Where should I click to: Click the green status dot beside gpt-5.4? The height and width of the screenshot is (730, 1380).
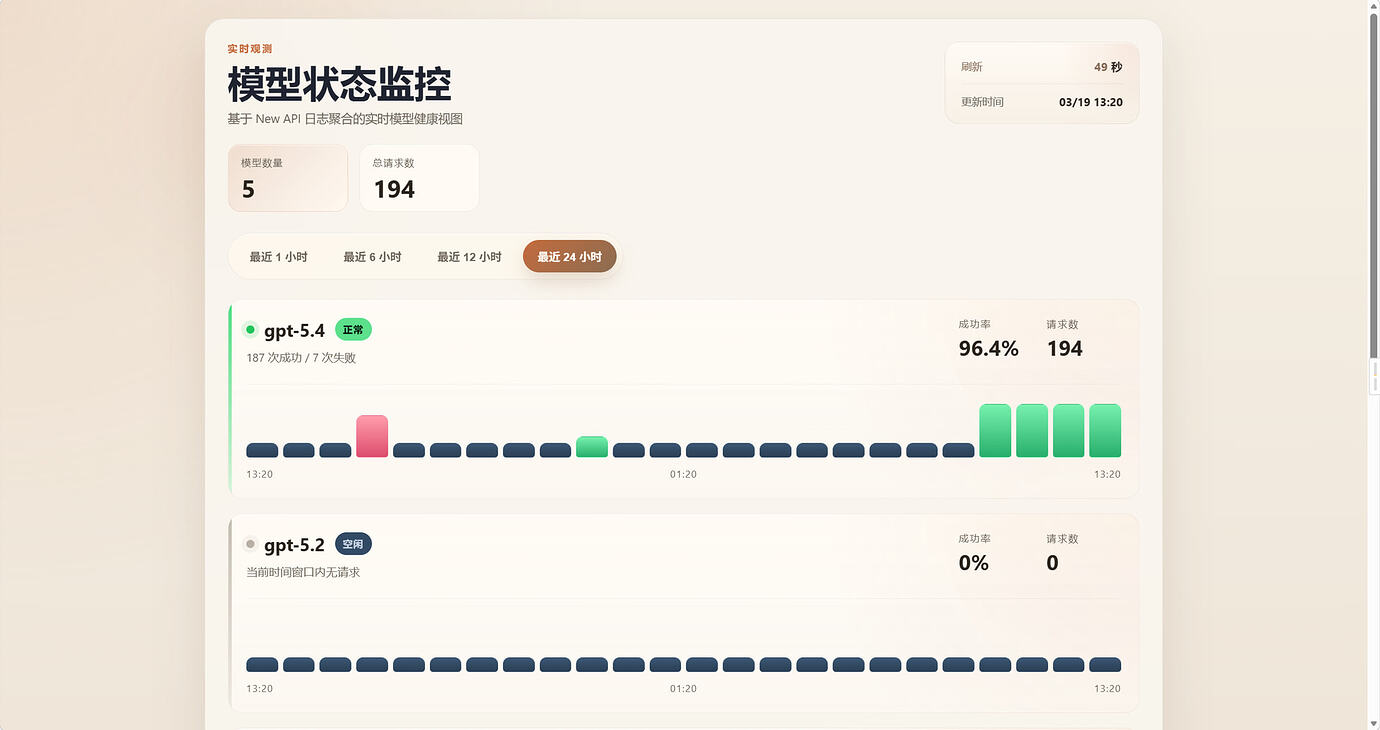(x=250, y=330)
